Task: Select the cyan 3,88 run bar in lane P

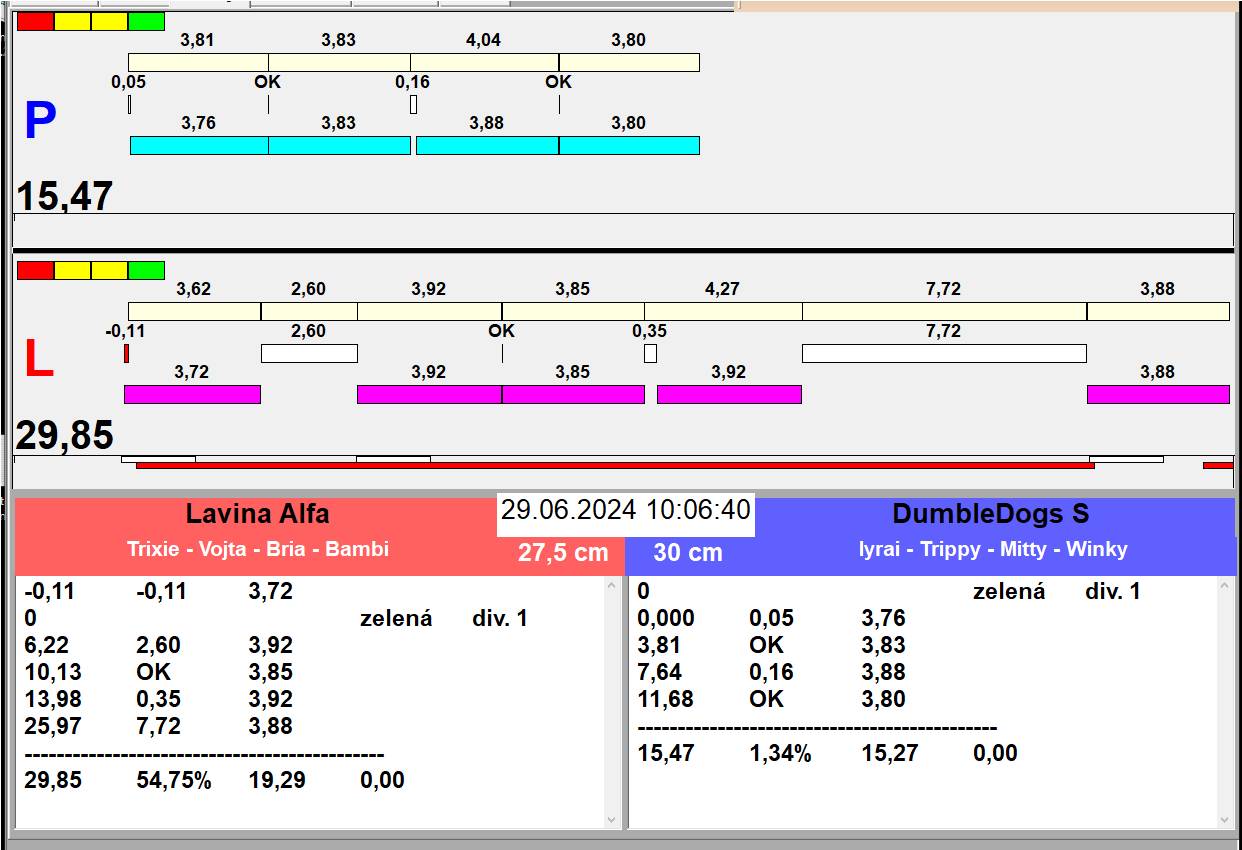Action: (x=487, y=145)
